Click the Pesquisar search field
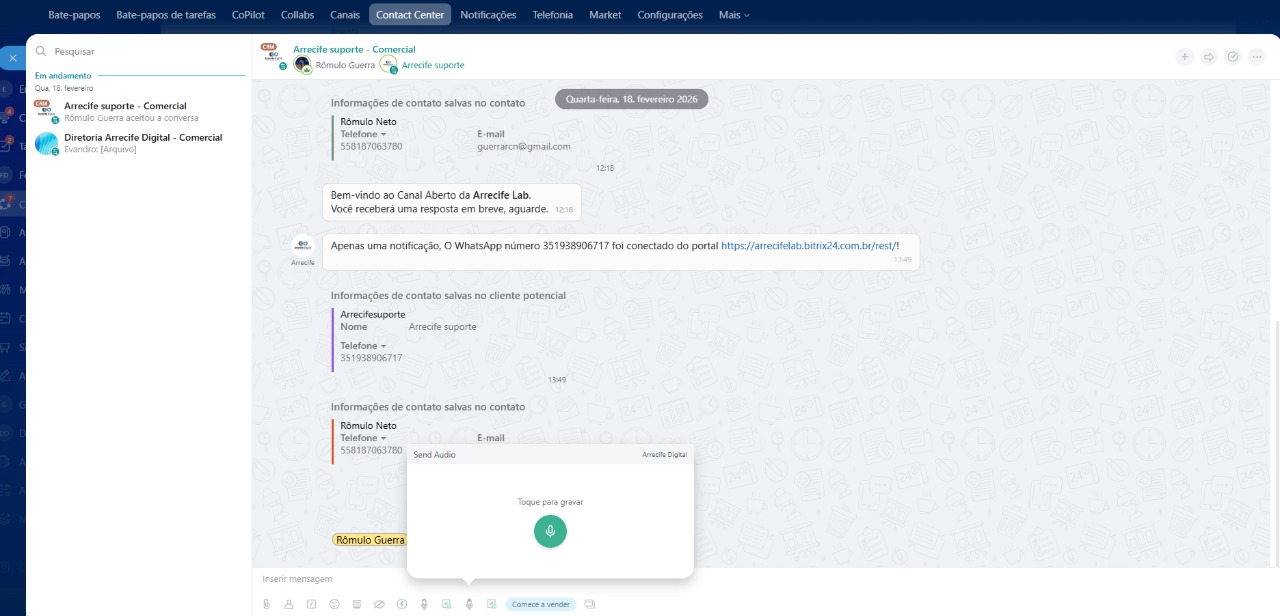 (x=140, y=51)
